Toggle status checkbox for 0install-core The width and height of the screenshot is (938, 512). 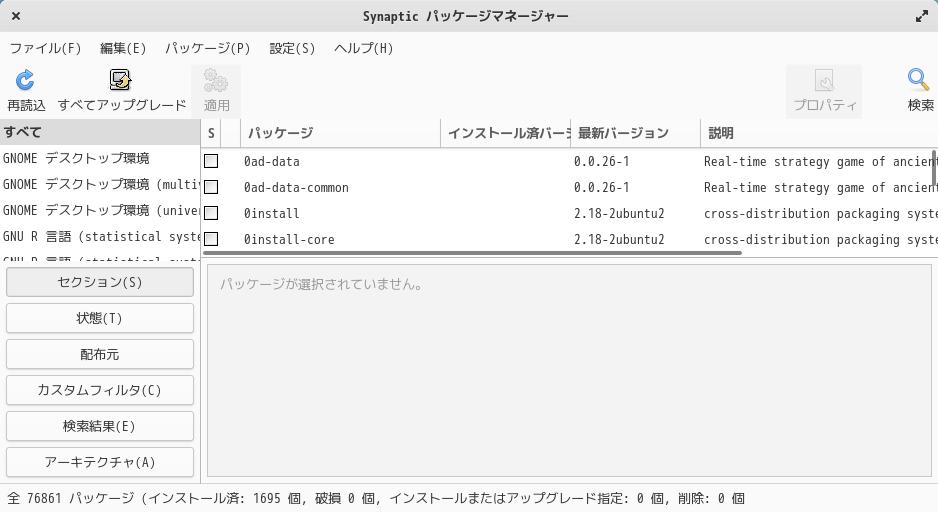(x=211, y=239)
